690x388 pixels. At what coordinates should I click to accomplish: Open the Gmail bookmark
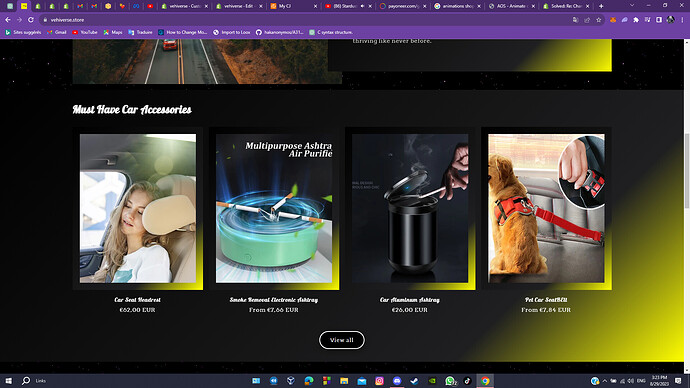(57, 32)
